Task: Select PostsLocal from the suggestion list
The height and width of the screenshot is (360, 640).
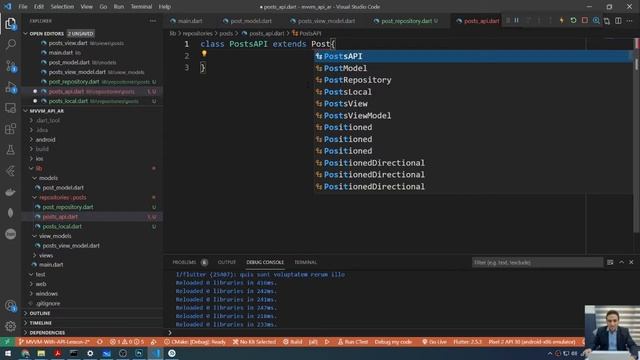Action: coord(473,92)
